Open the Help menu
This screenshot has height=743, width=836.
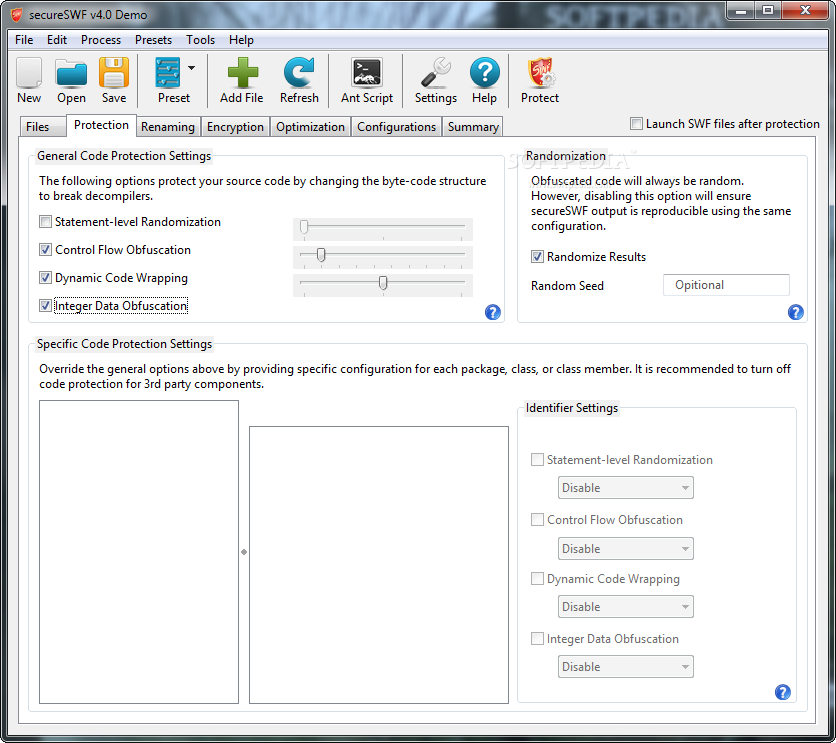click(241, 40)
